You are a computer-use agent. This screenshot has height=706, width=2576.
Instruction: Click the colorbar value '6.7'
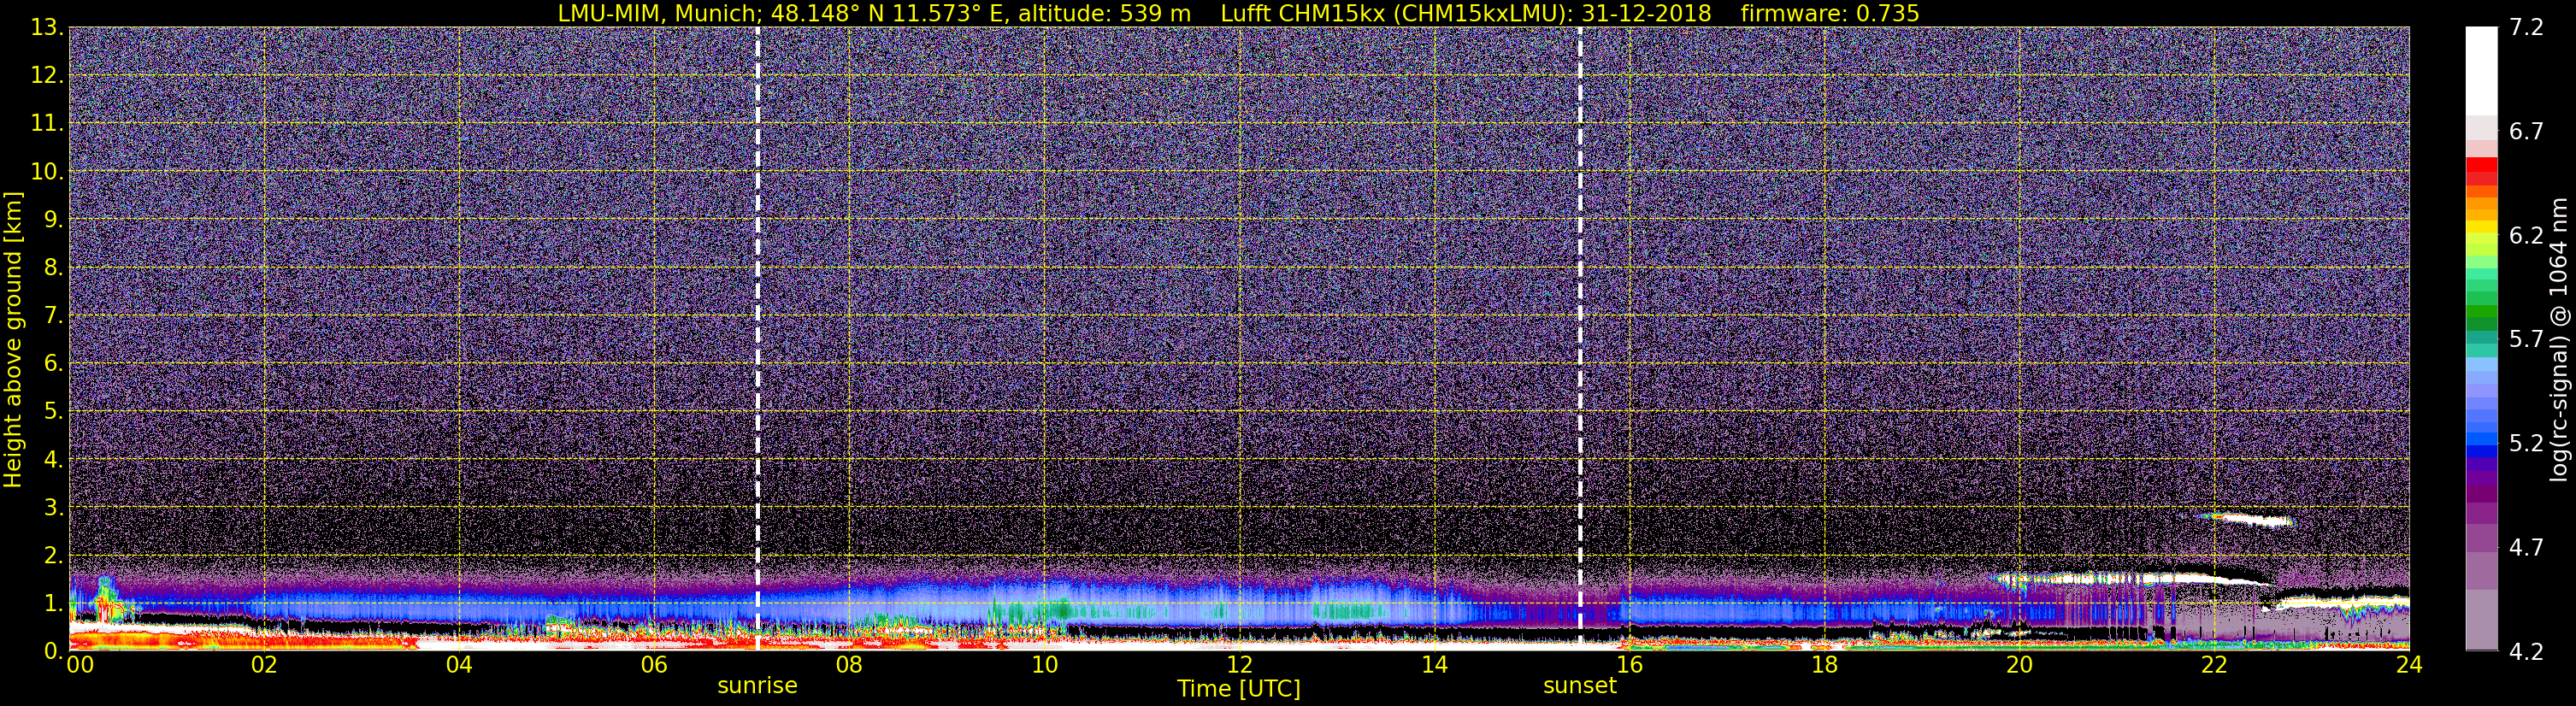[2527, 132]
